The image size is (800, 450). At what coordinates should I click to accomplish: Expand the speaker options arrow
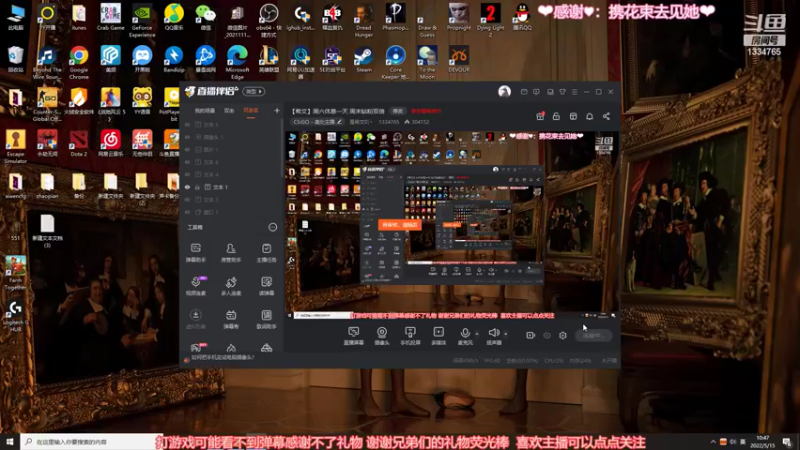point(506,334)
